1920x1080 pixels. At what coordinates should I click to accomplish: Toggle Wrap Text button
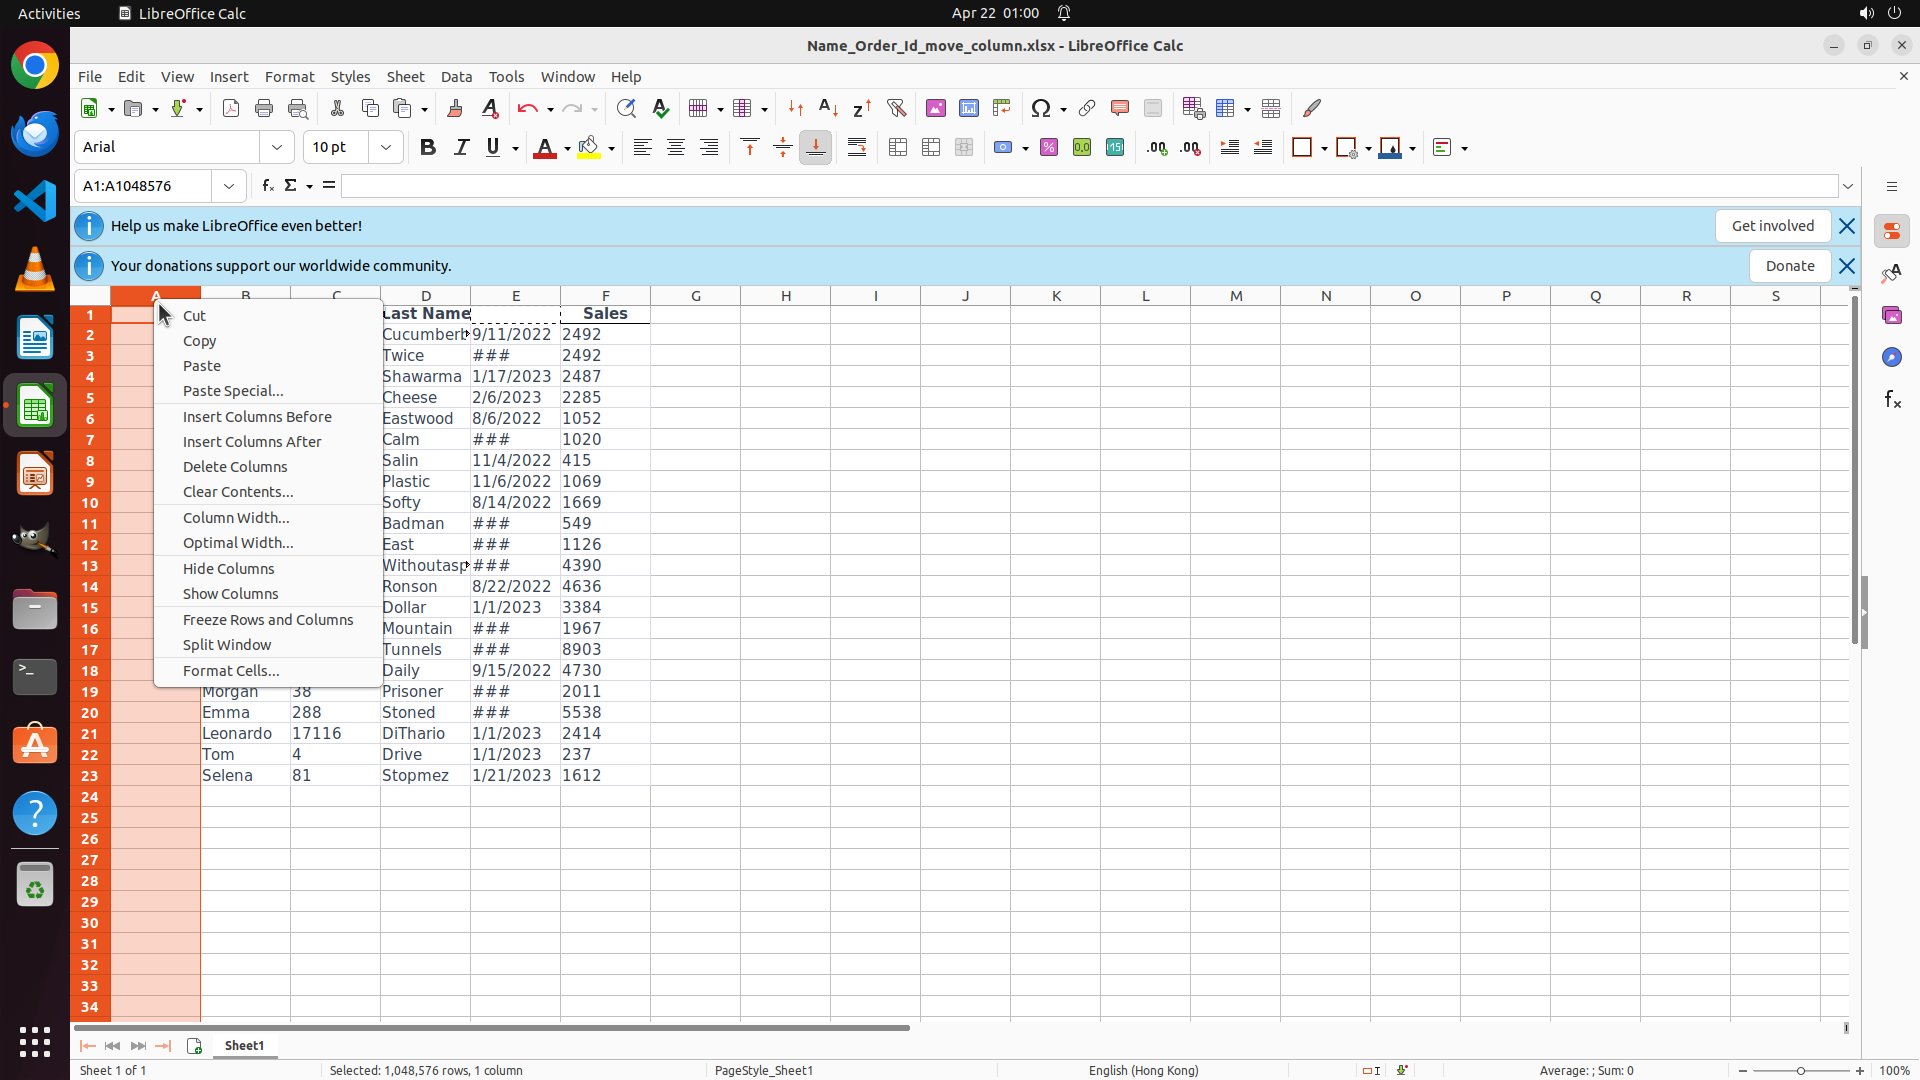coord(857,147)
